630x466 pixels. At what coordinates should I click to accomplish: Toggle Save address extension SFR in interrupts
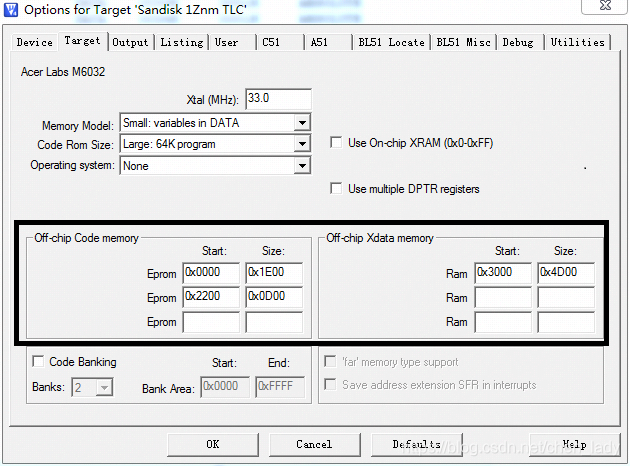pos(330,384)
